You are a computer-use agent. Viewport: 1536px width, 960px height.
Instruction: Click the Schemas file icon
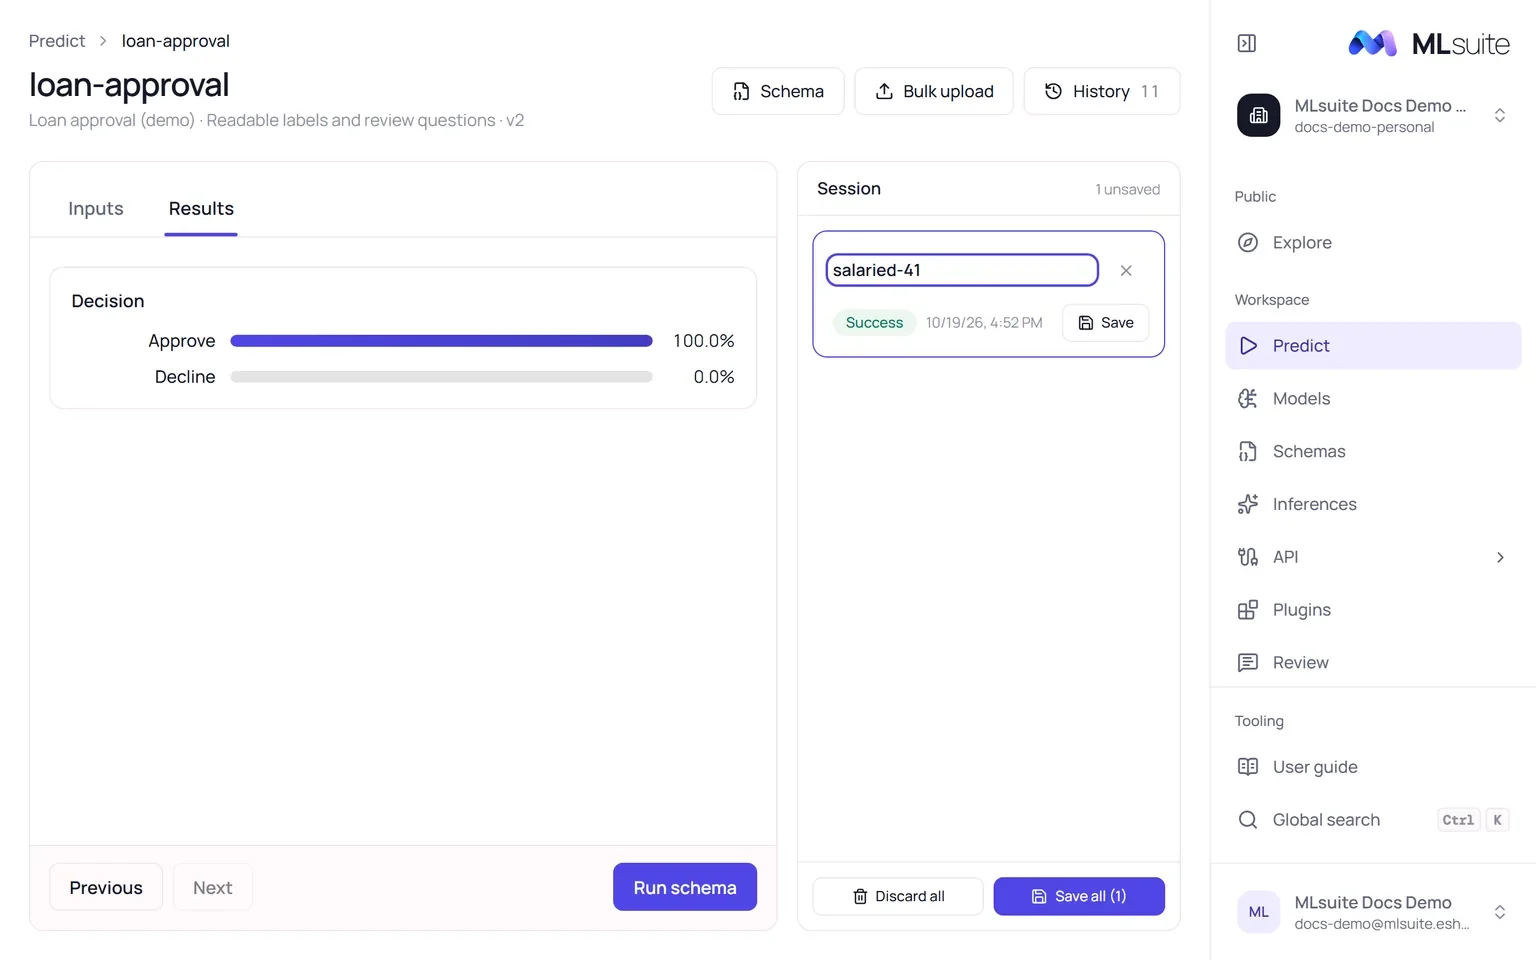(x=1248, y=452)
